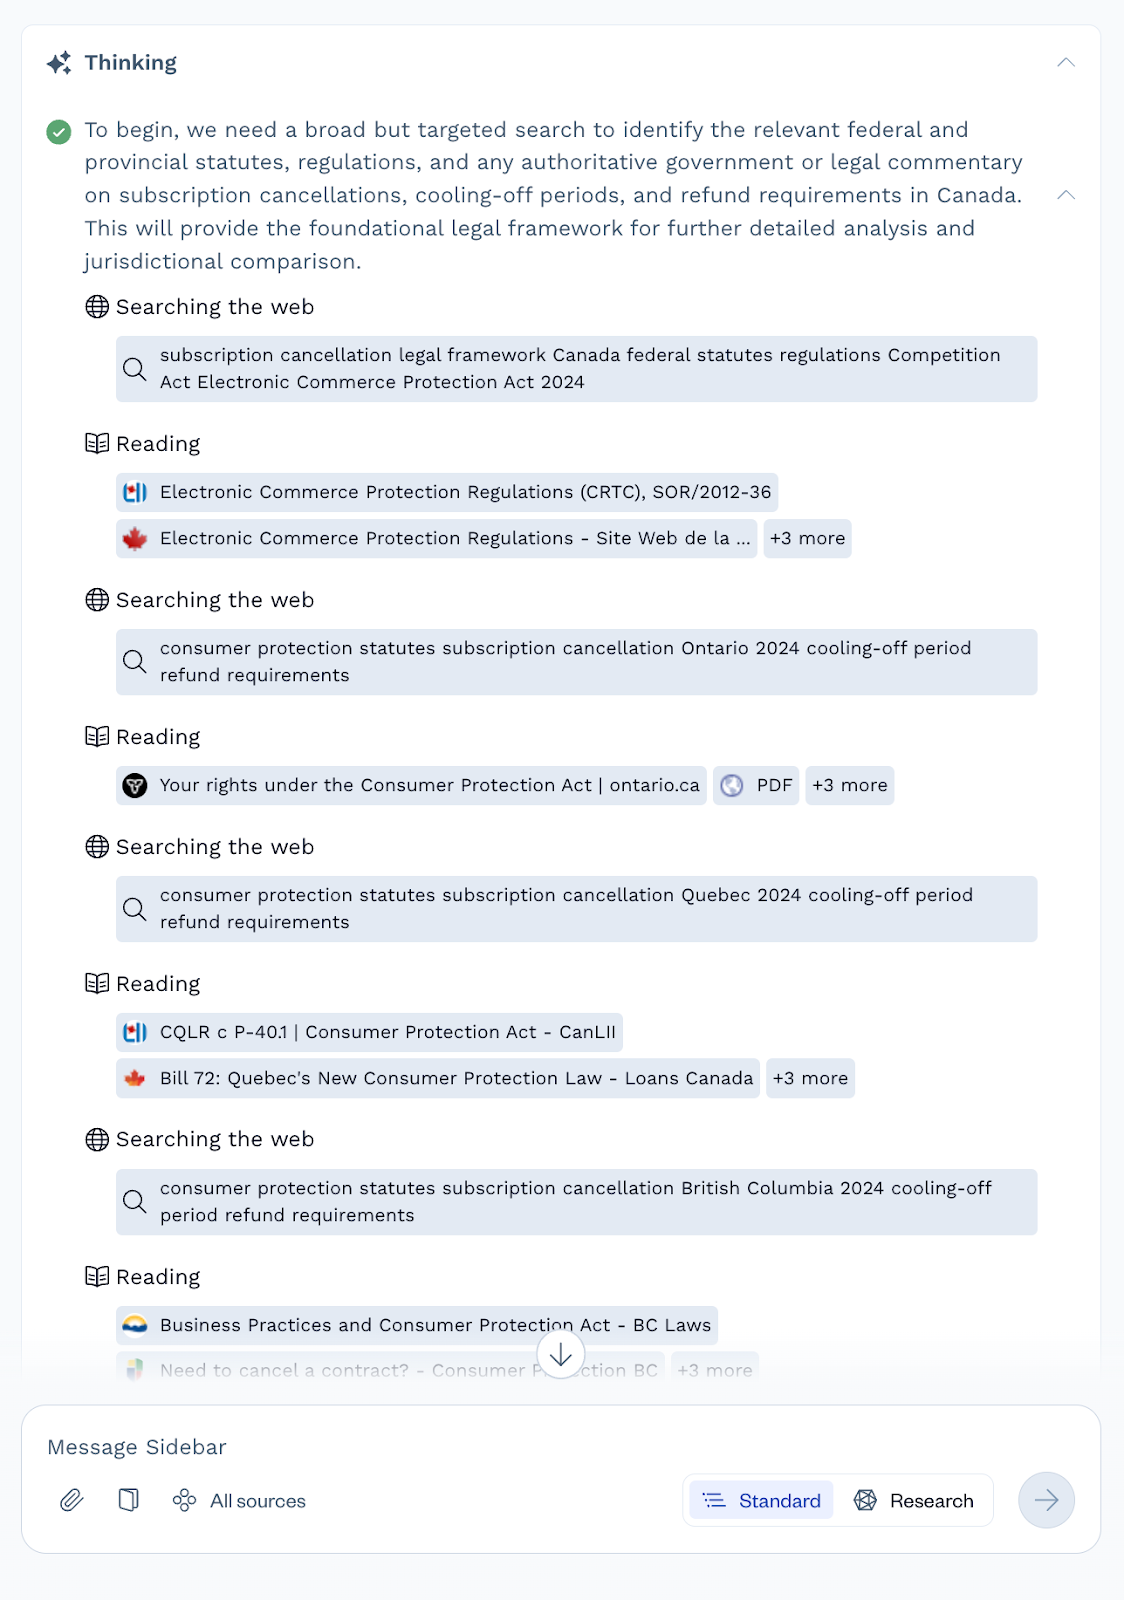Switch to Research mode
1124x1600 pixels.
pyautogui.click(x=914, y=1500)
